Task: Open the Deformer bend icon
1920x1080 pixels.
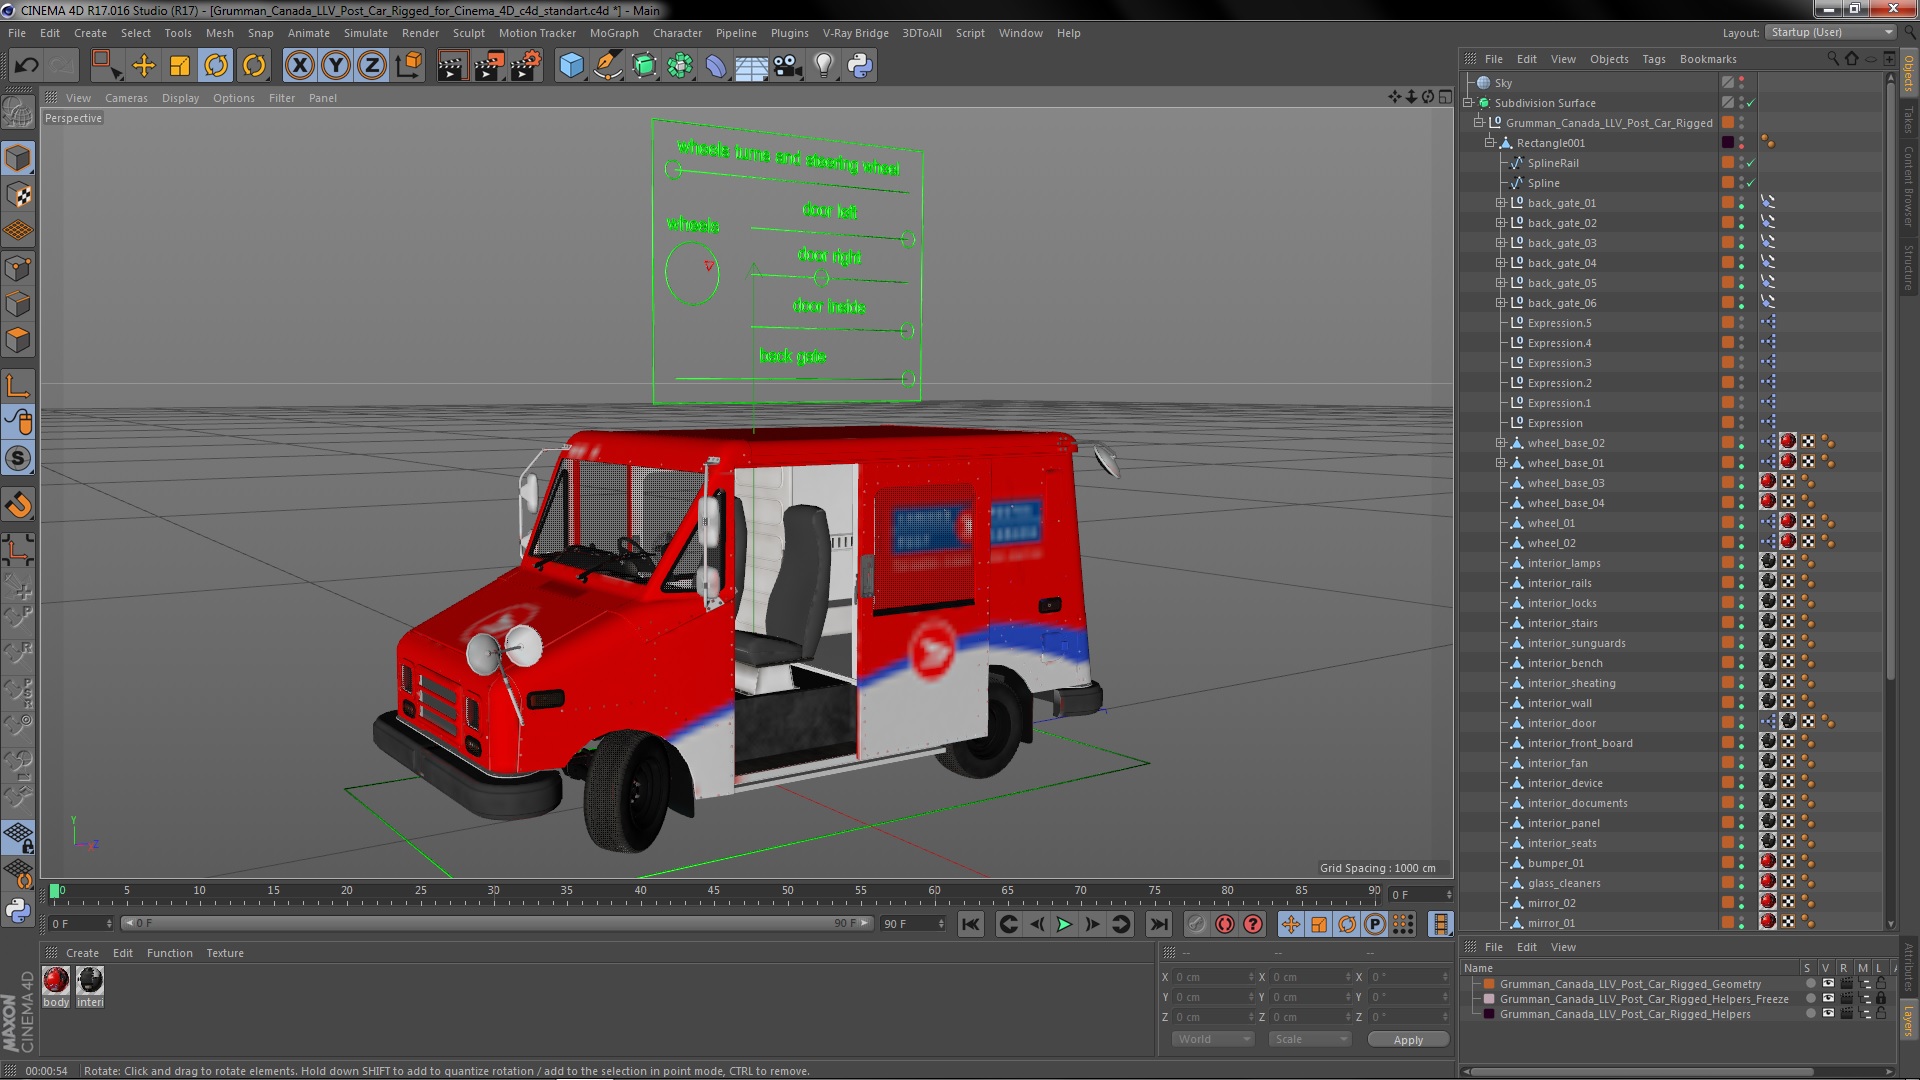Action: 716,66
